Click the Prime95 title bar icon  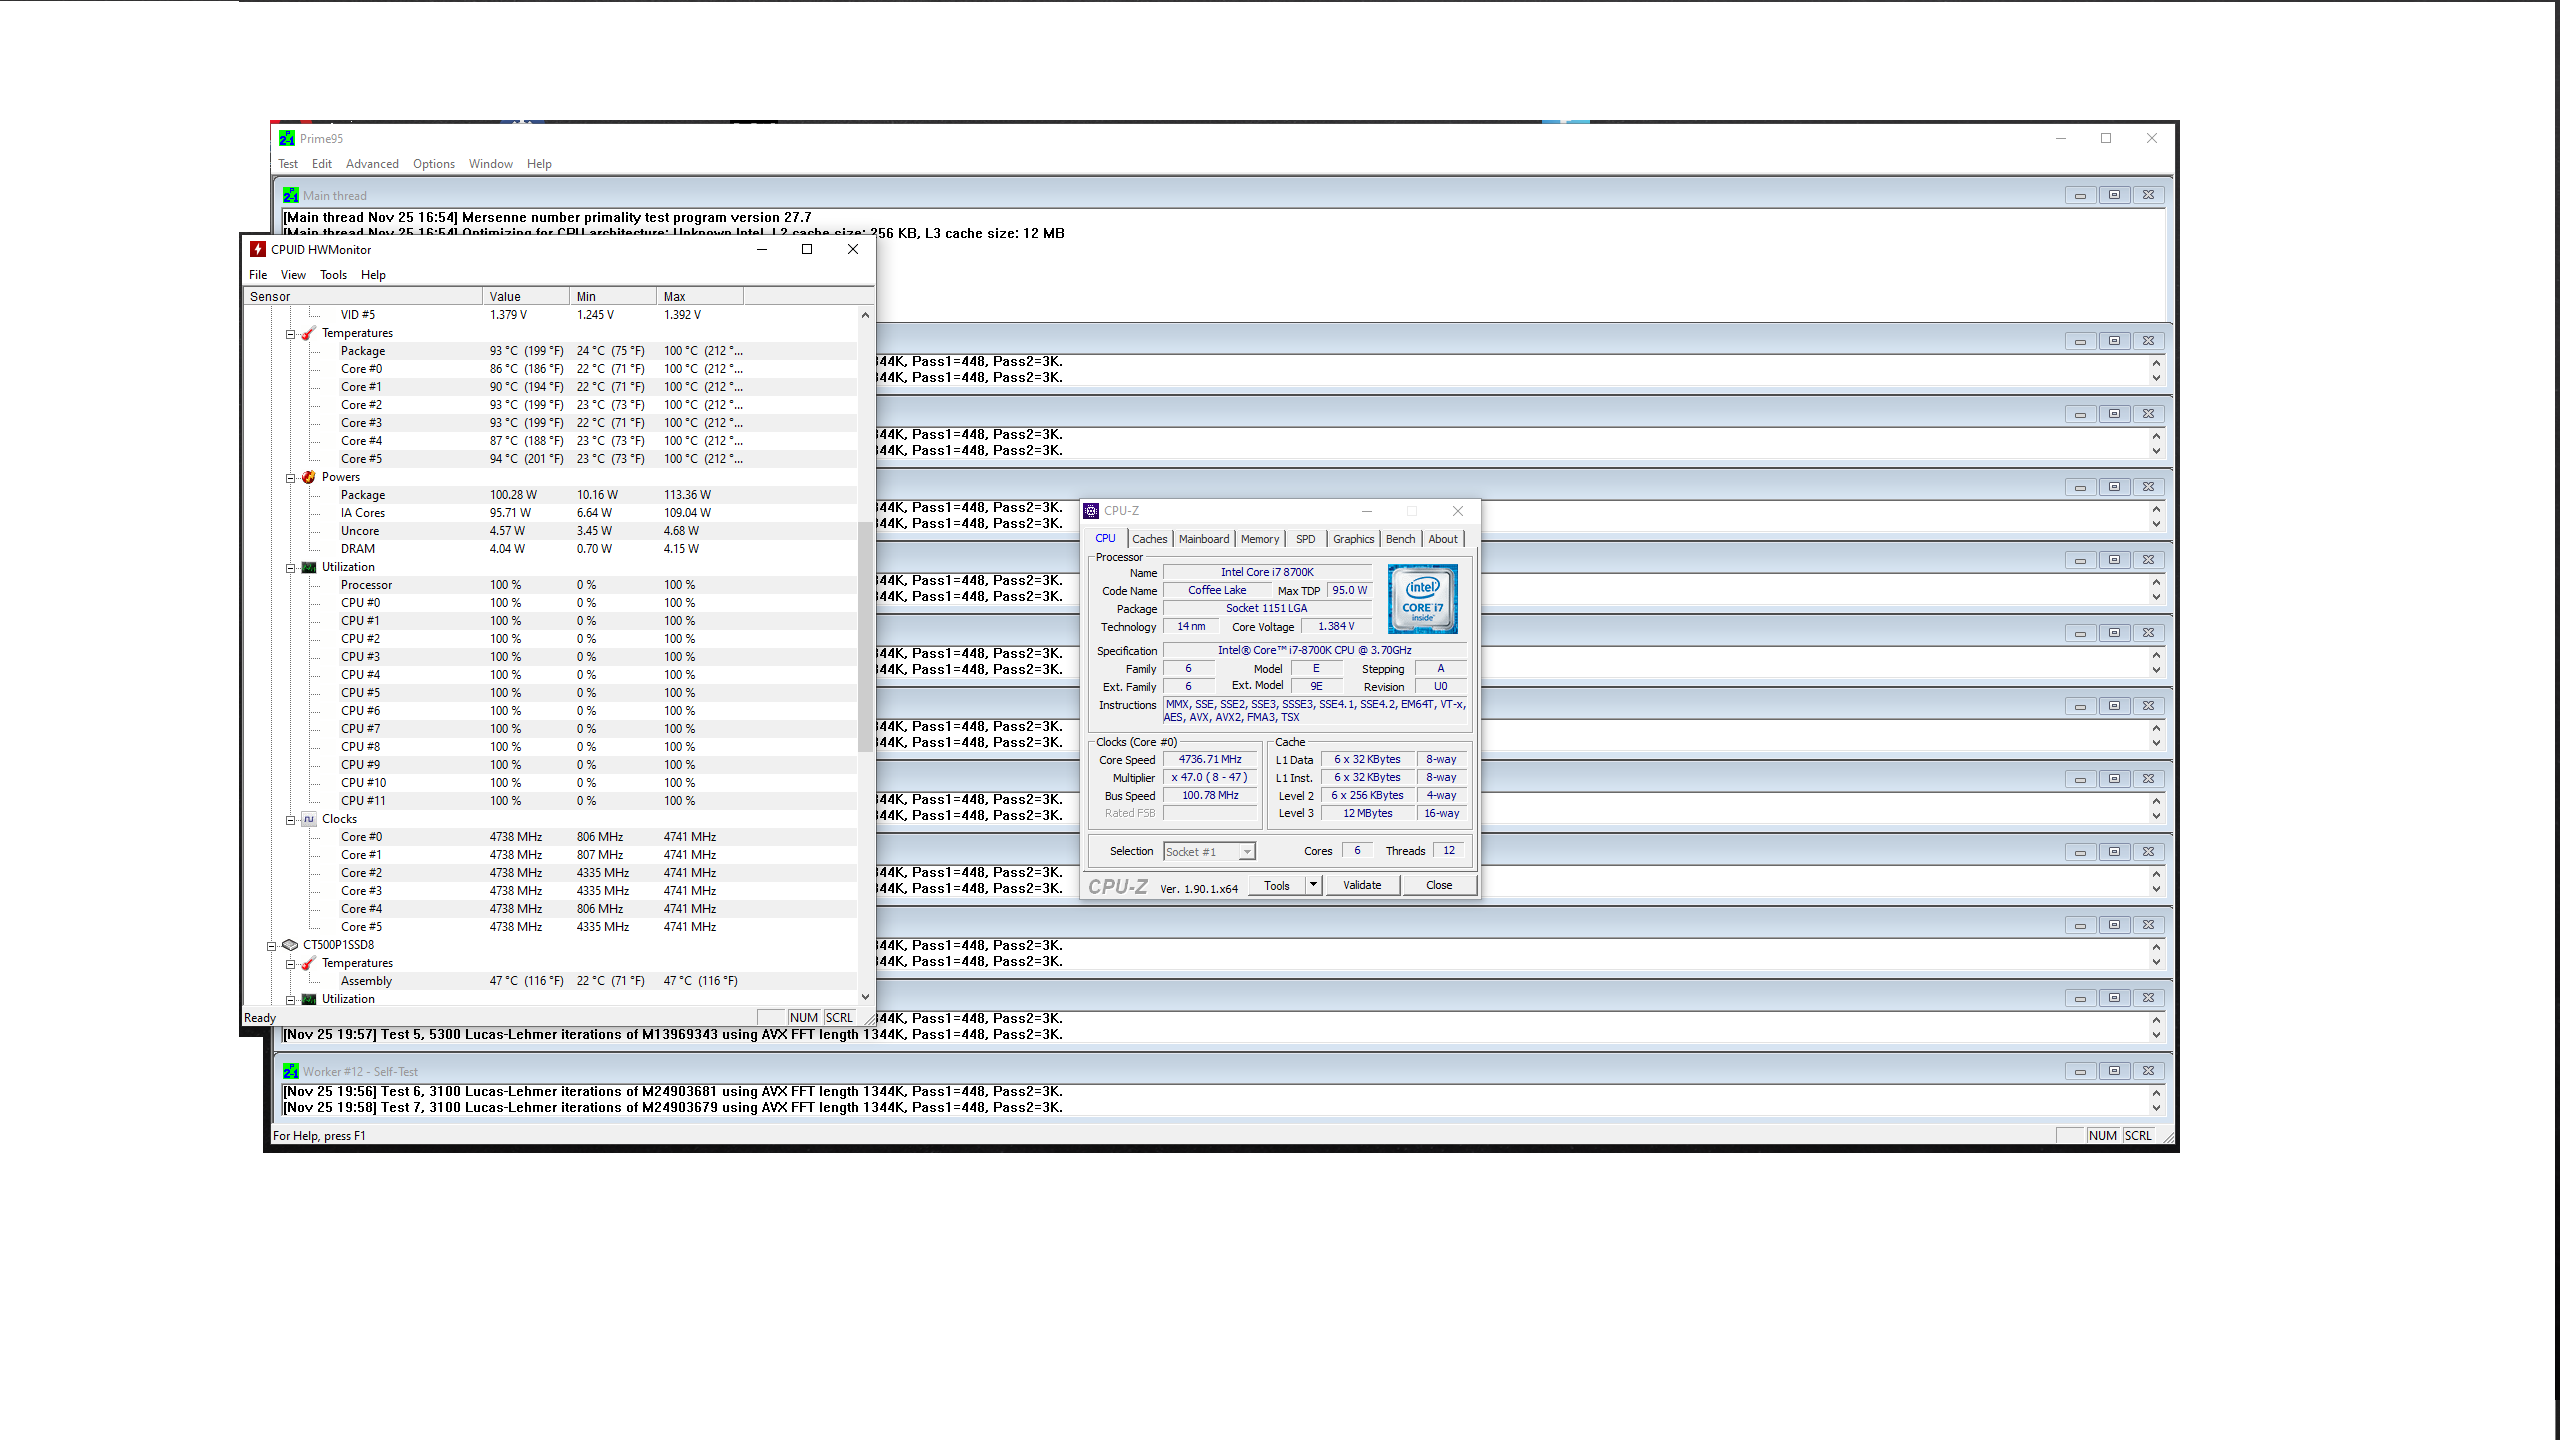click(x=287, y=138)
